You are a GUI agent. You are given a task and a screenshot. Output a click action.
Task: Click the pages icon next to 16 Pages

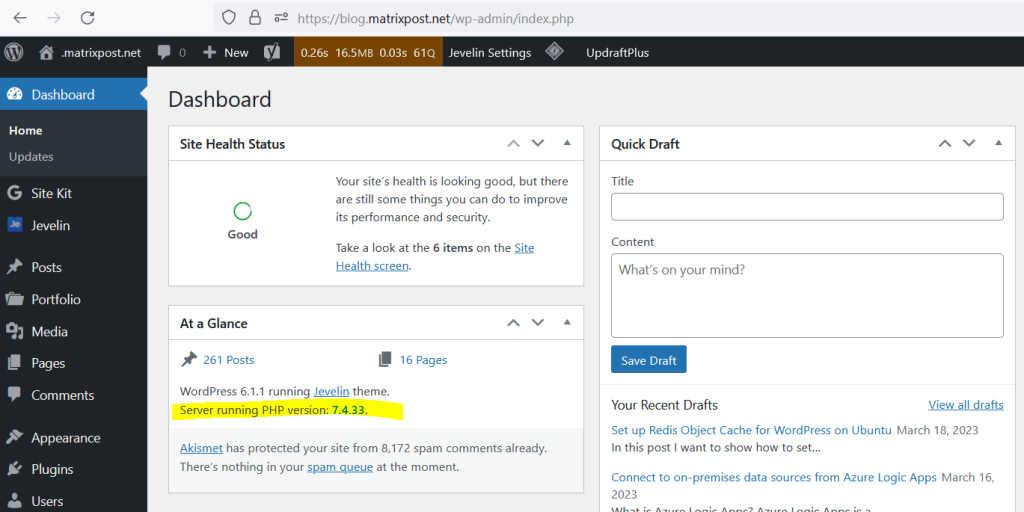point(385,359)
